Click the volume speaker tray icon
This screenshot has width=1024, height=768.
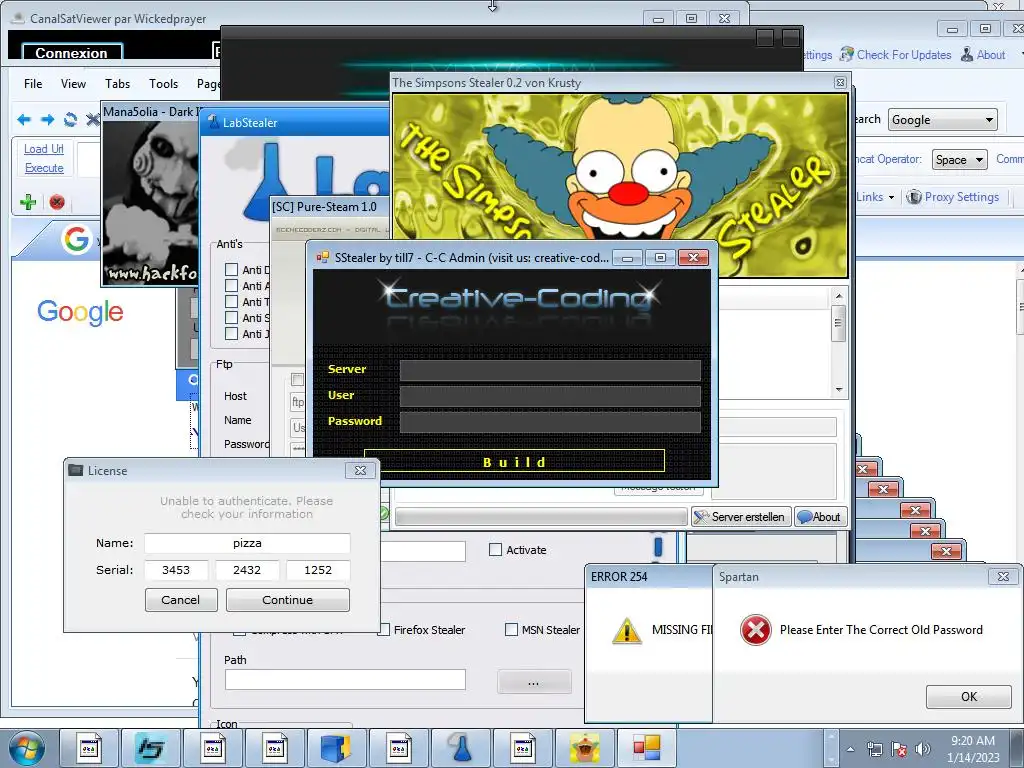coord(923,750)
